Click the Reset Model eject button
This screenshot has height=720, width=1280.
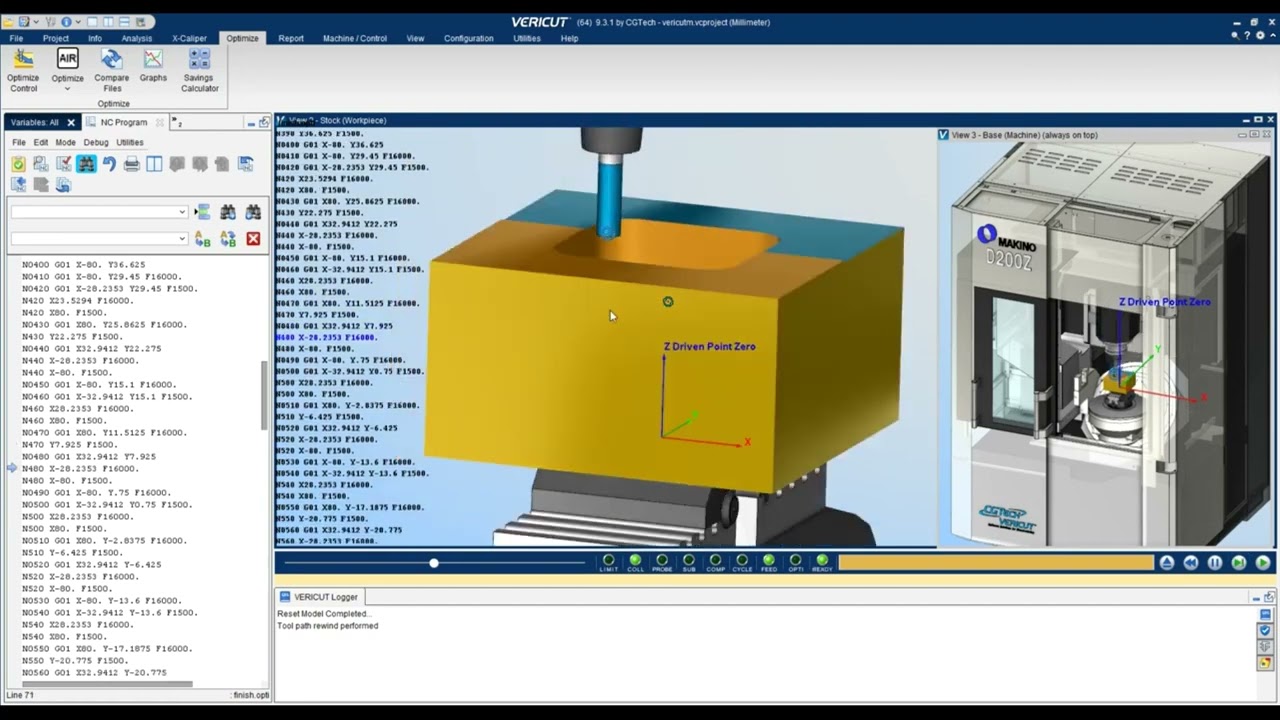(x=1167, y=563)
